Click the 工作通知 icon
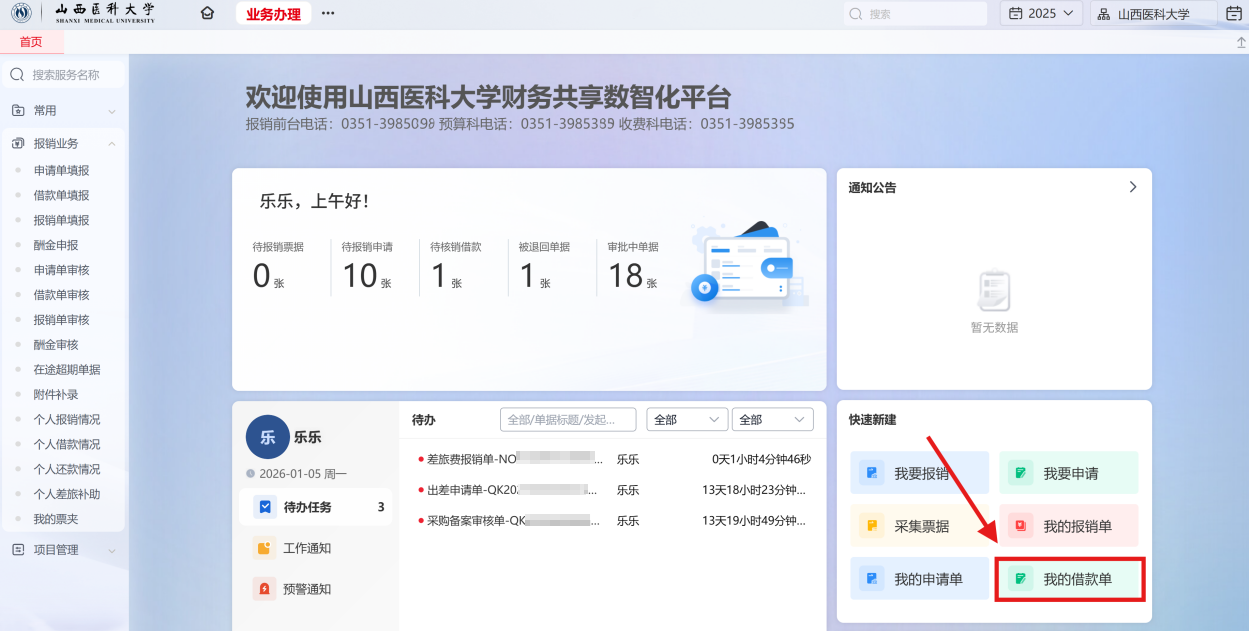1249x631 pixels. (264, 548)
